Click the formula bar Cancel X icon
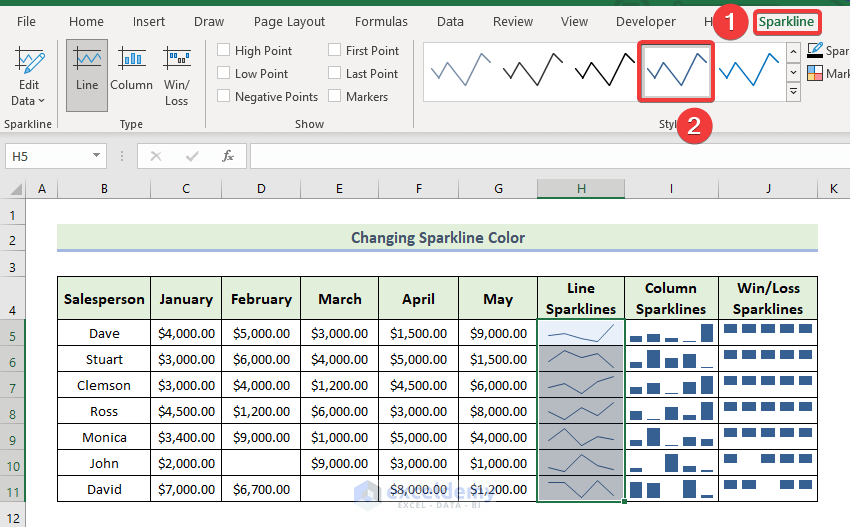The image size is (850, 527). tap(156, 156)
